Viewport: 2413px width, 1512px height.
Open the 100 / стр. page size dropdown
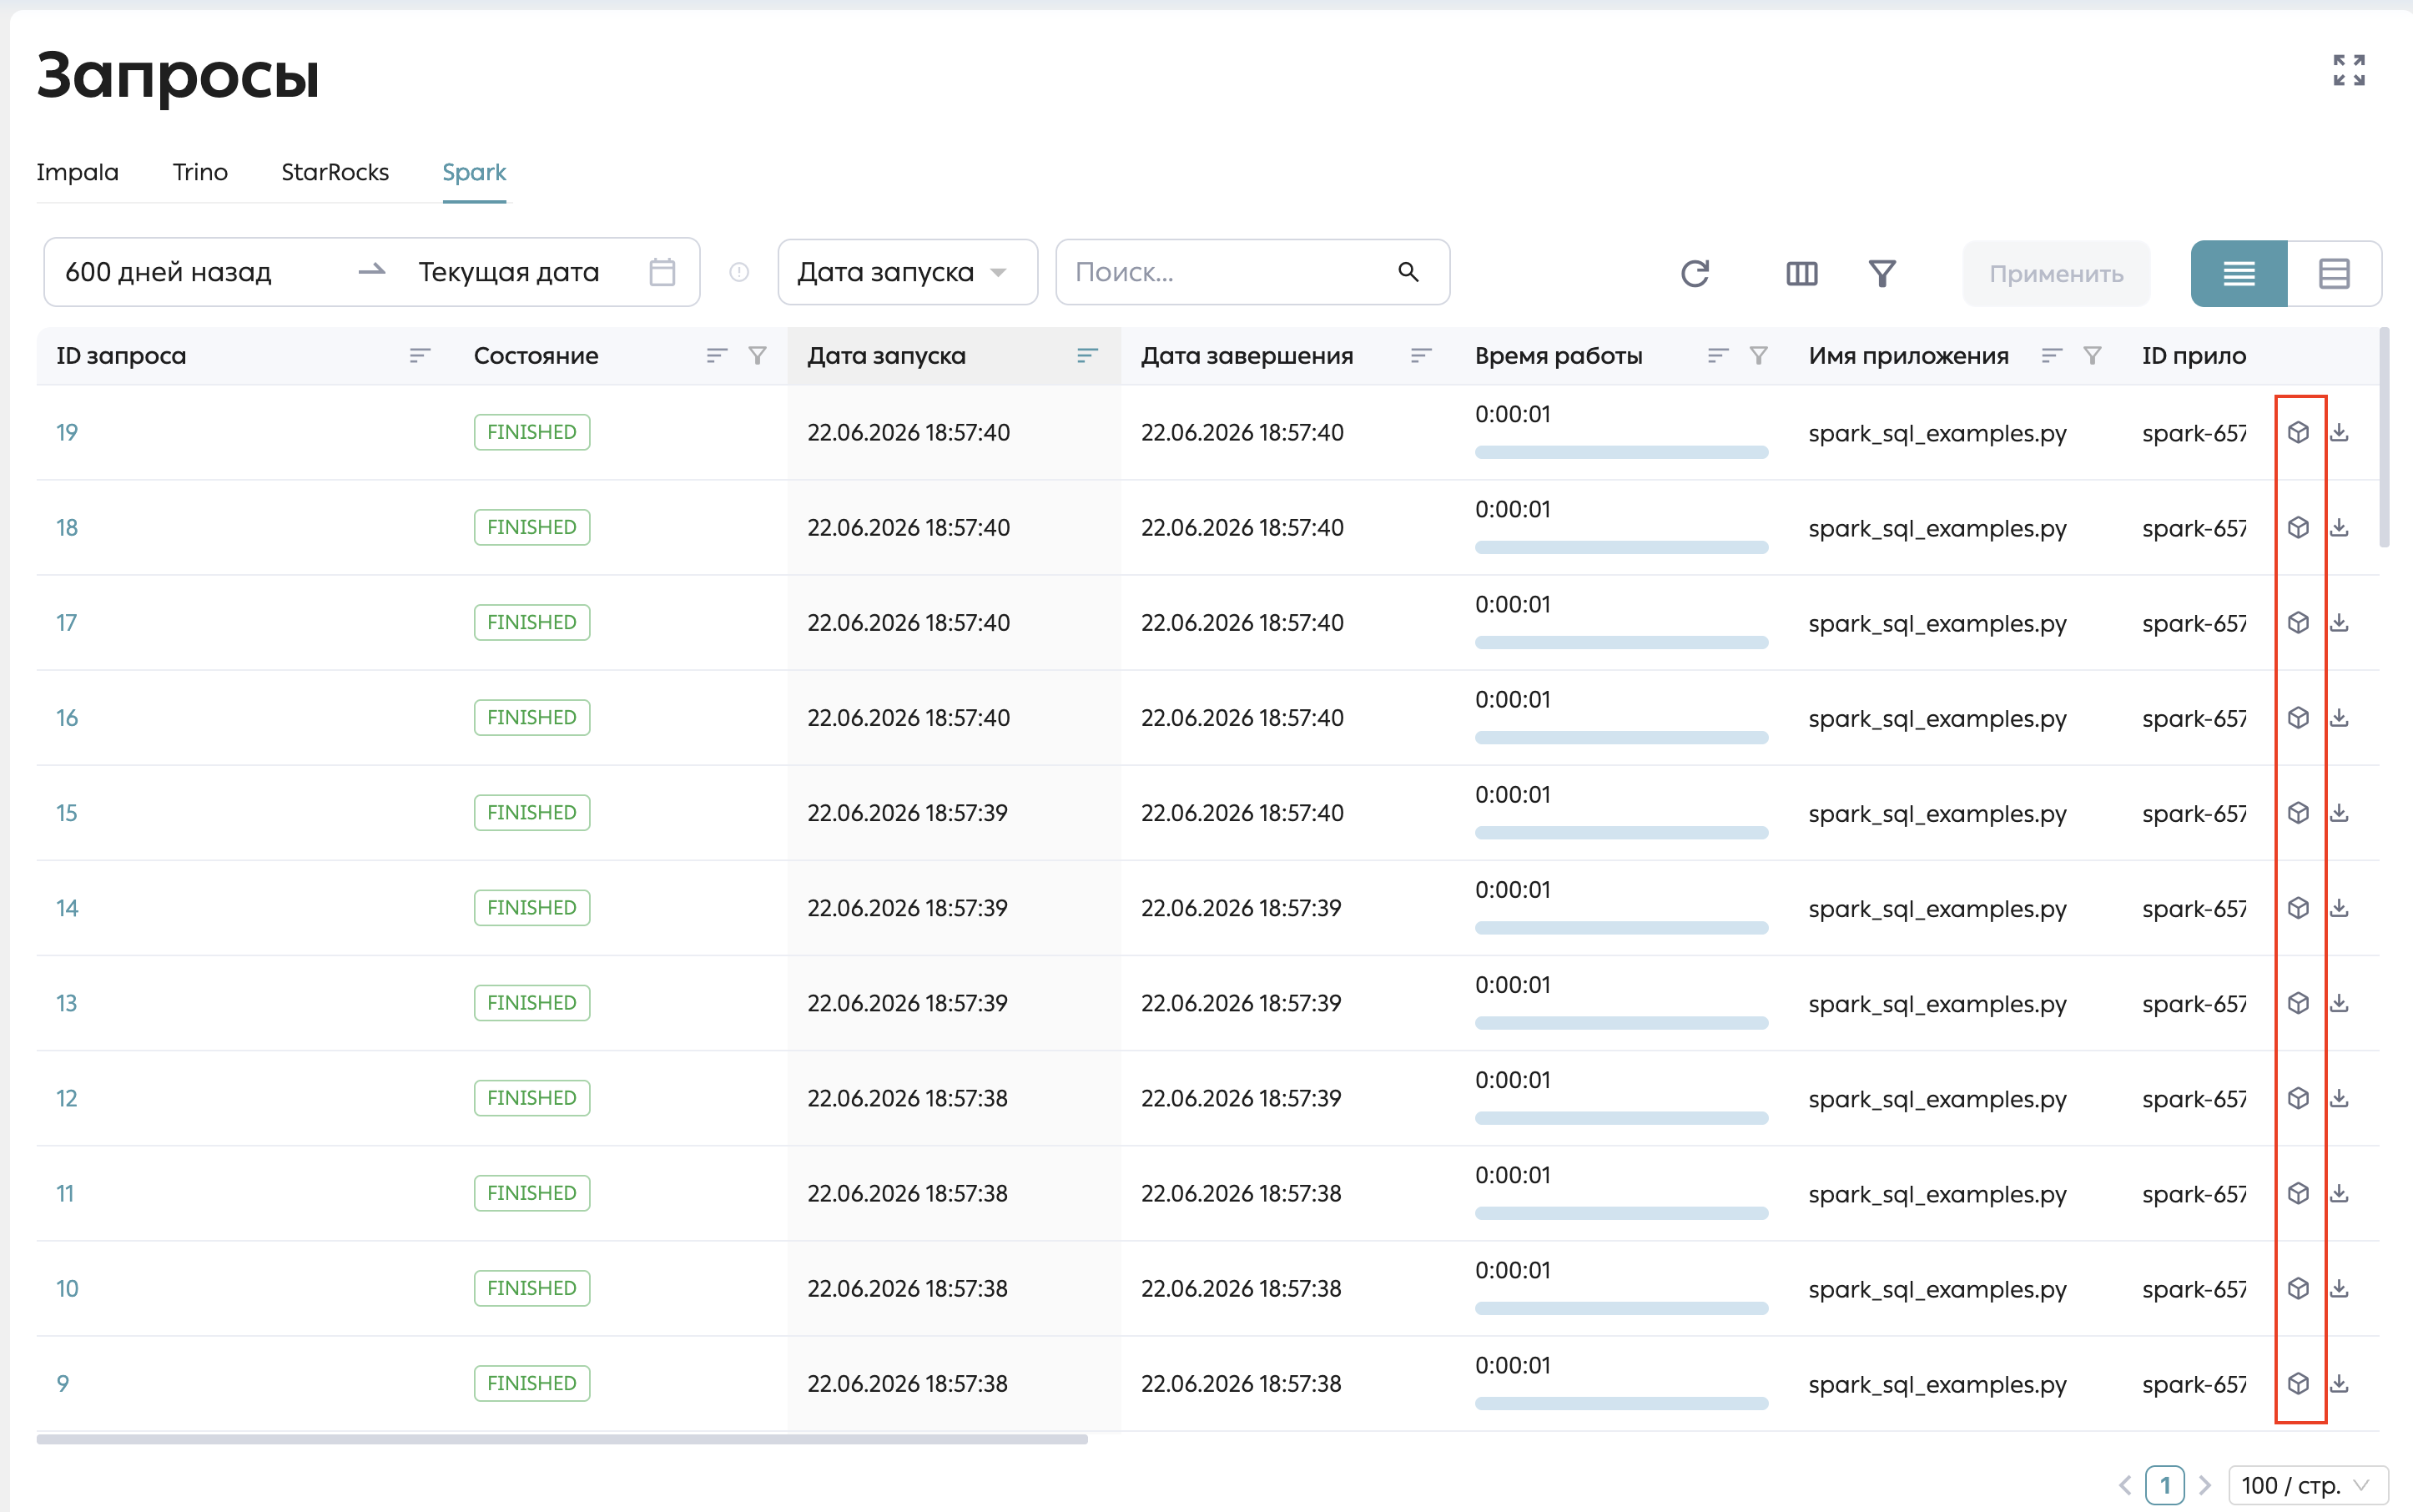pos(2308,1485)
